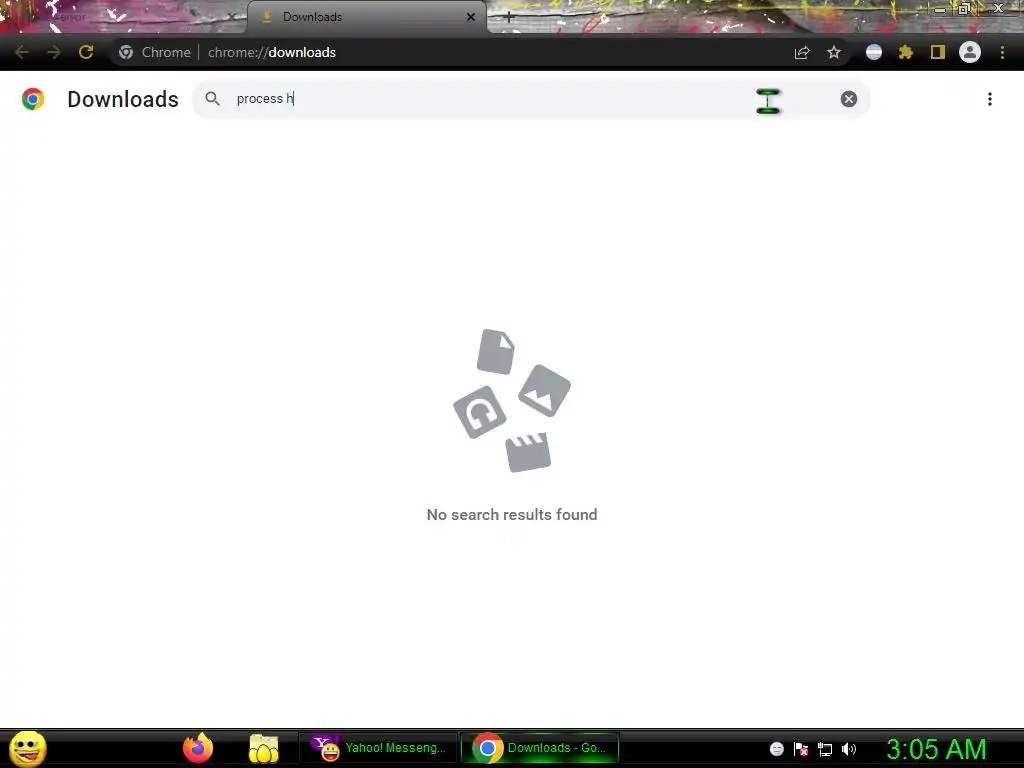The width and height of the screenshot is (1024, 768).
Task: Click the browser forward arrow
Action: point(54,52)
